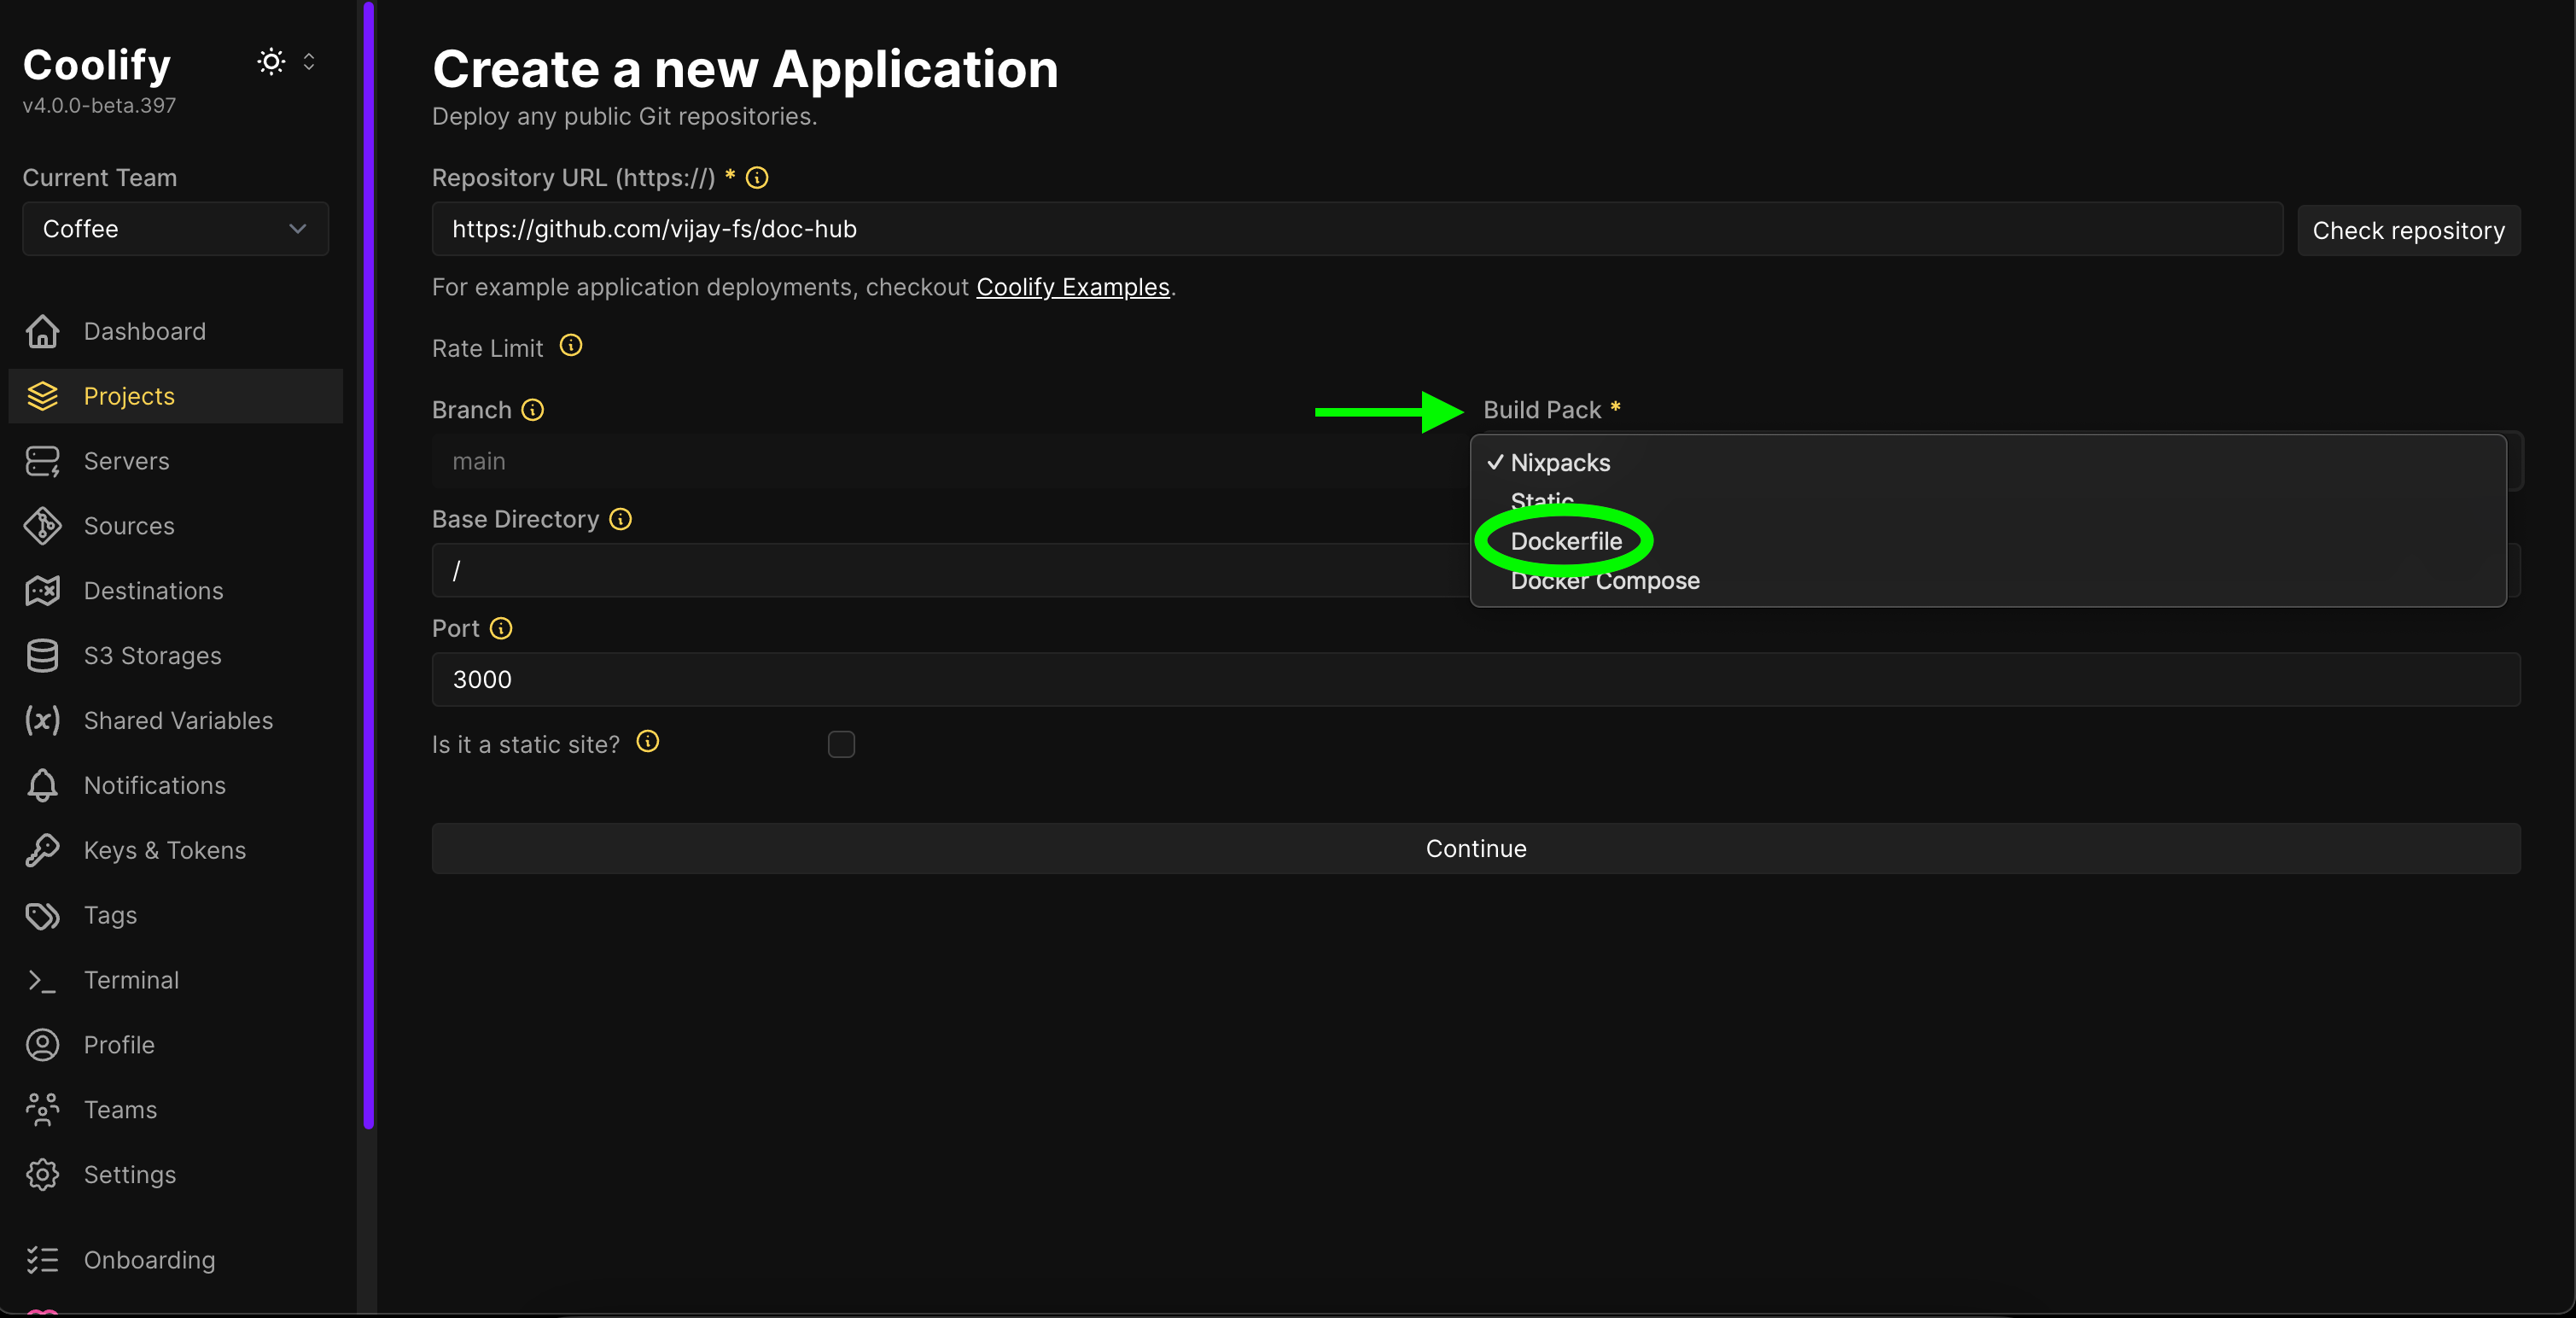Click the version text v4.0.0-beta.397
Screen dimensions: 2576x1318
point(99,106)
